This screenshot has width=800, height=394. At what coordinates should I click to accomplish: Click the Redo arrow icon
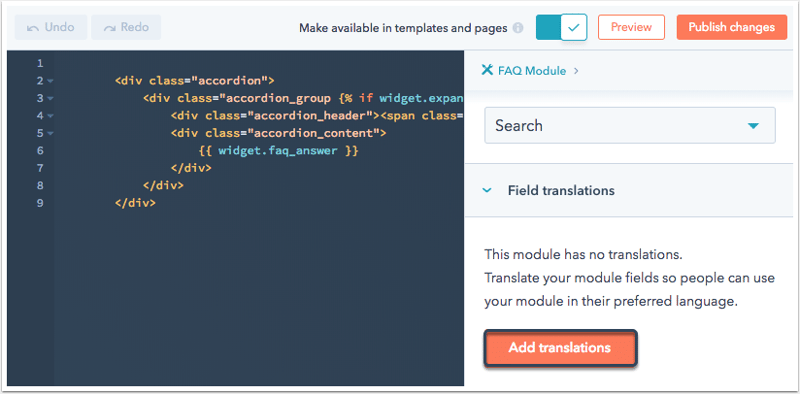tap(110, 28)
